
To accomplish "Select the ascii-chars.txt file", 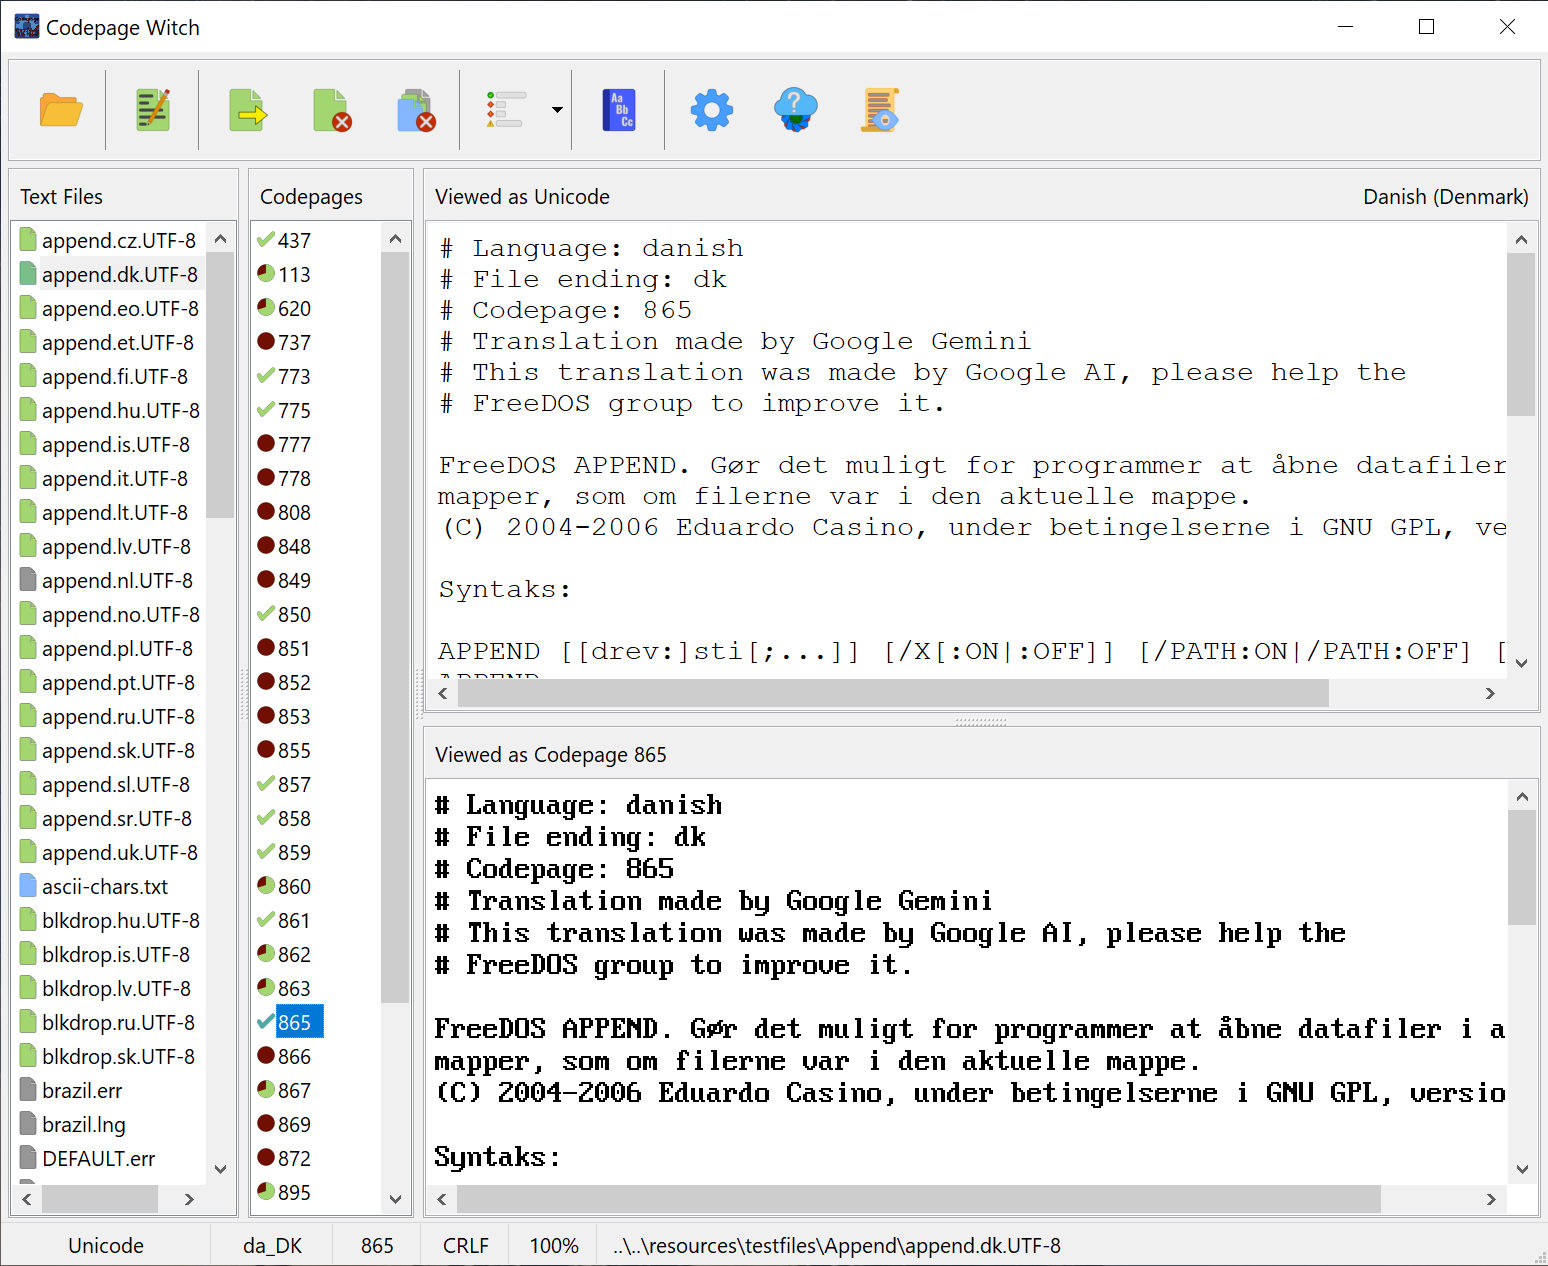I will [105, 887].
